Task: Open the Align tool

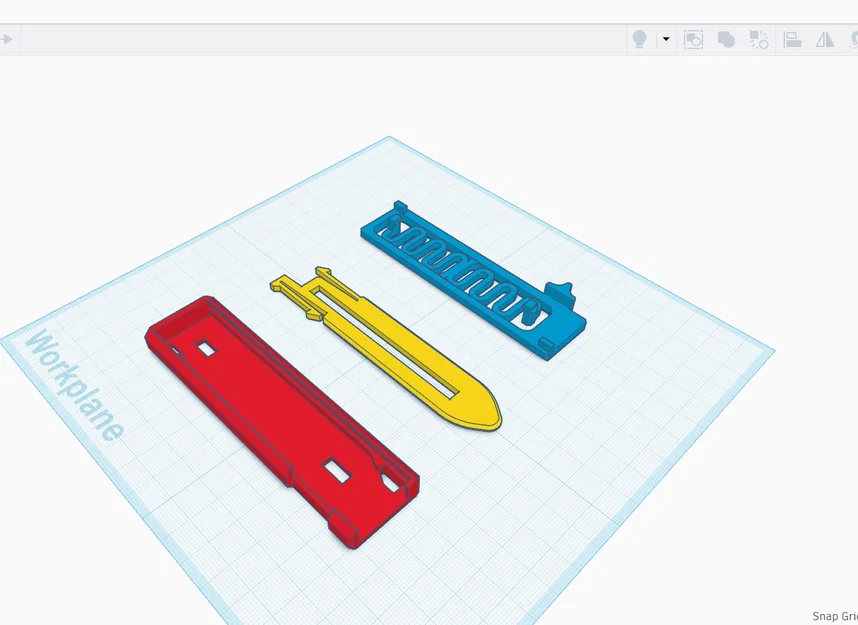Action: tap(792, 40)
